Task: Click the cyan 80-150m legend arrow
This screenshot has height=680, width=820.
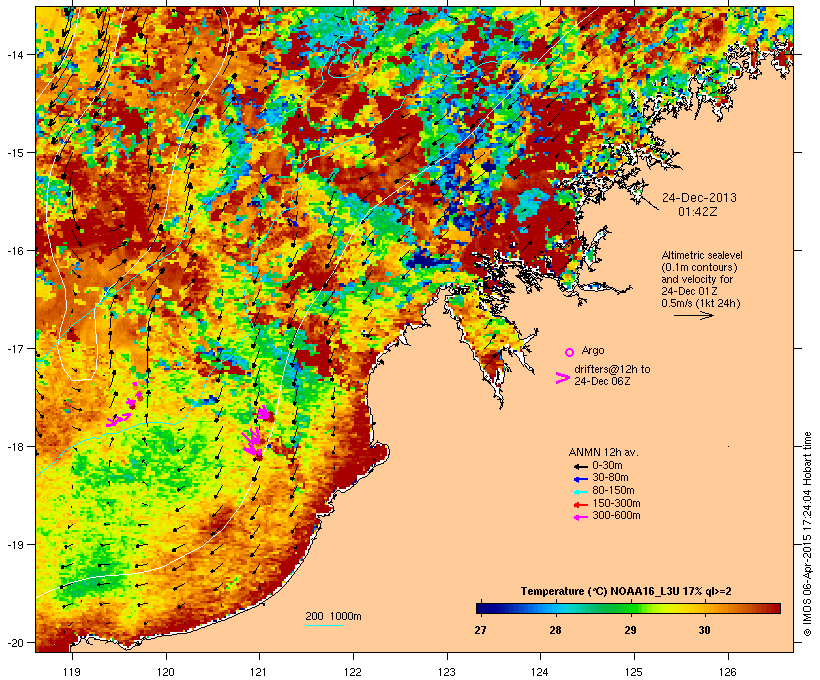Action: [x=581, y=492]
